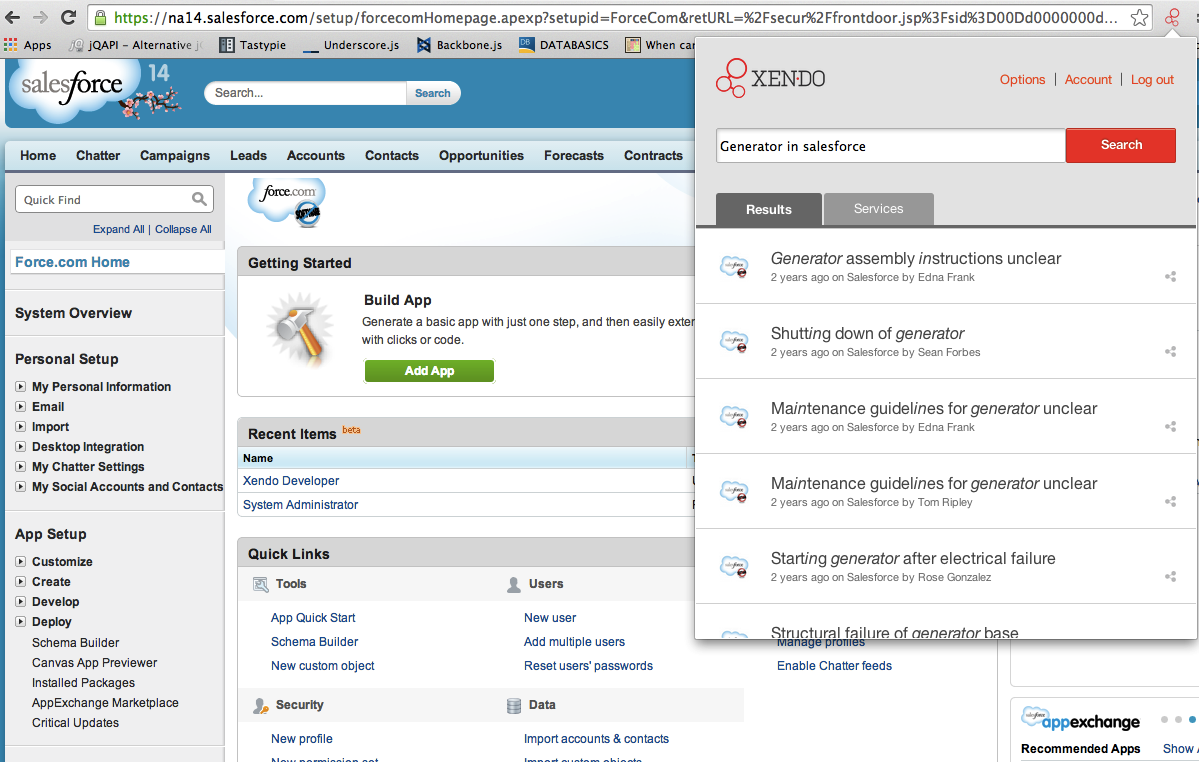Open the Xendo Developer recent item
Screen dimensions: 1199x762
tap(291, 481)
